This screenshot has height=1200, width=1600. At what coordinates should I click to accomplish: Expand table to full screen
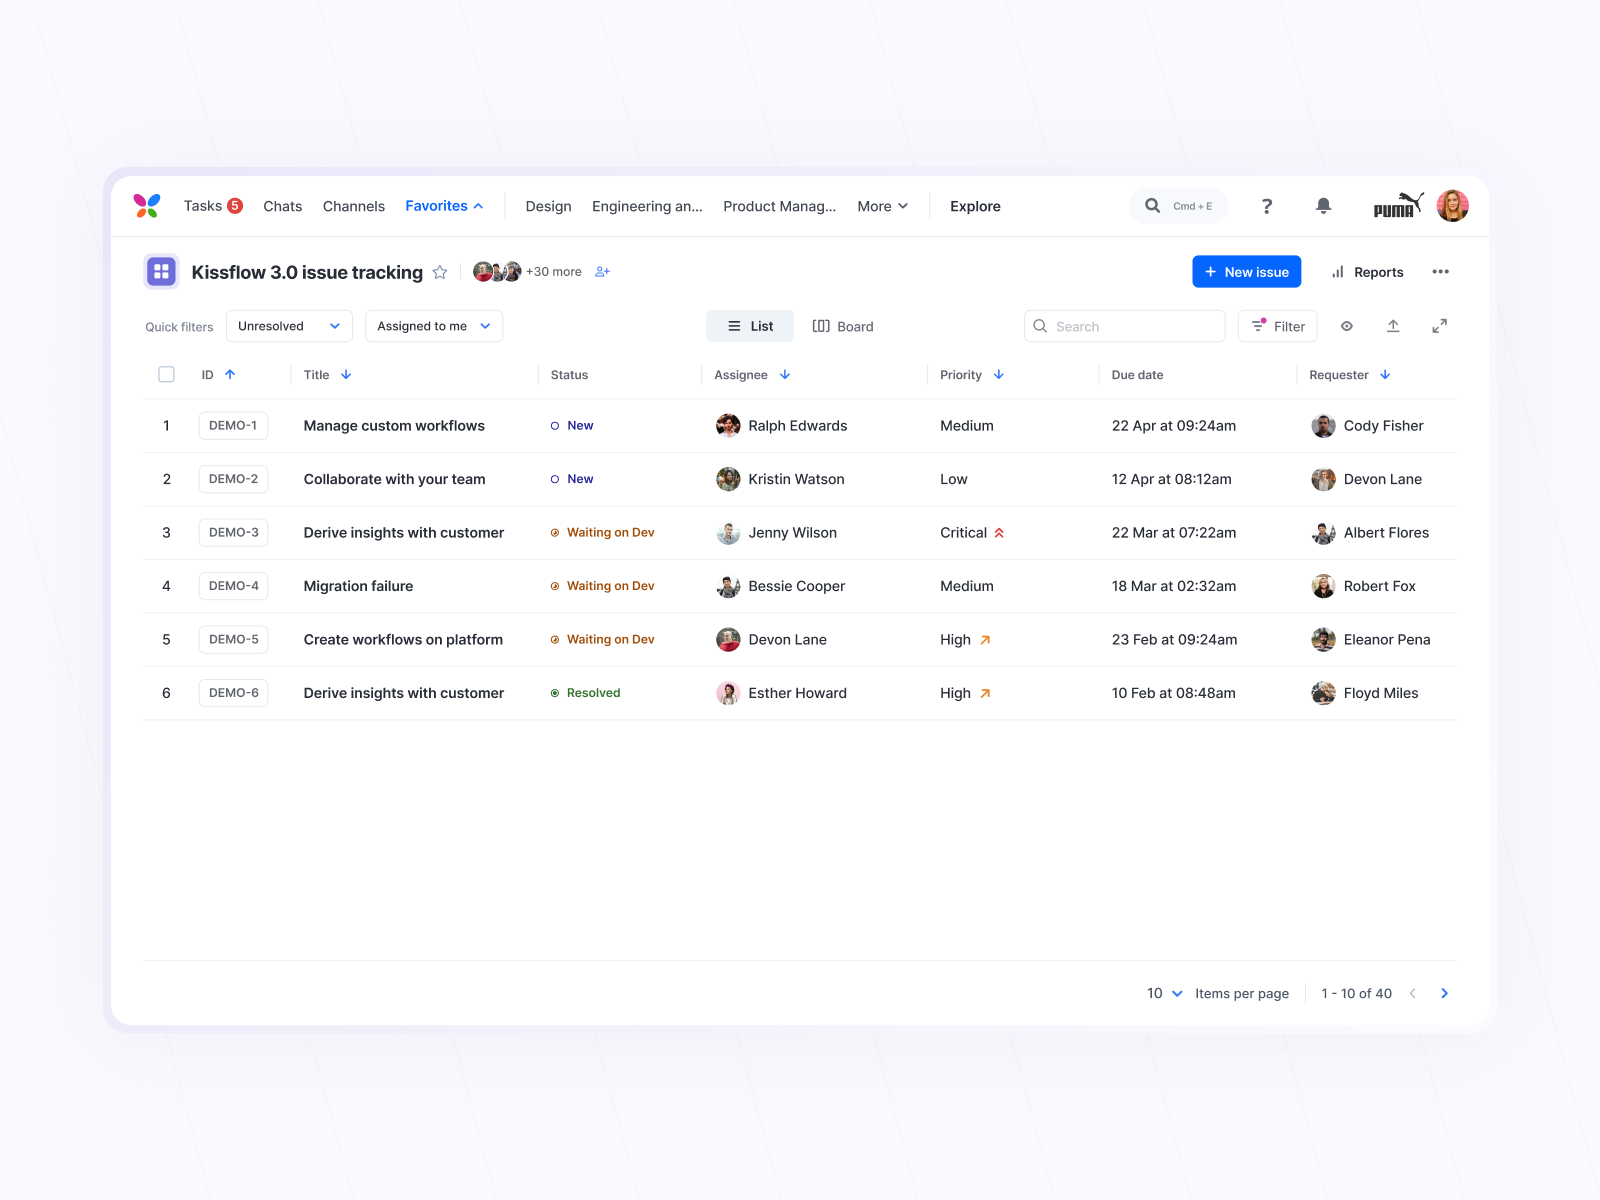tap(1439, 326)
